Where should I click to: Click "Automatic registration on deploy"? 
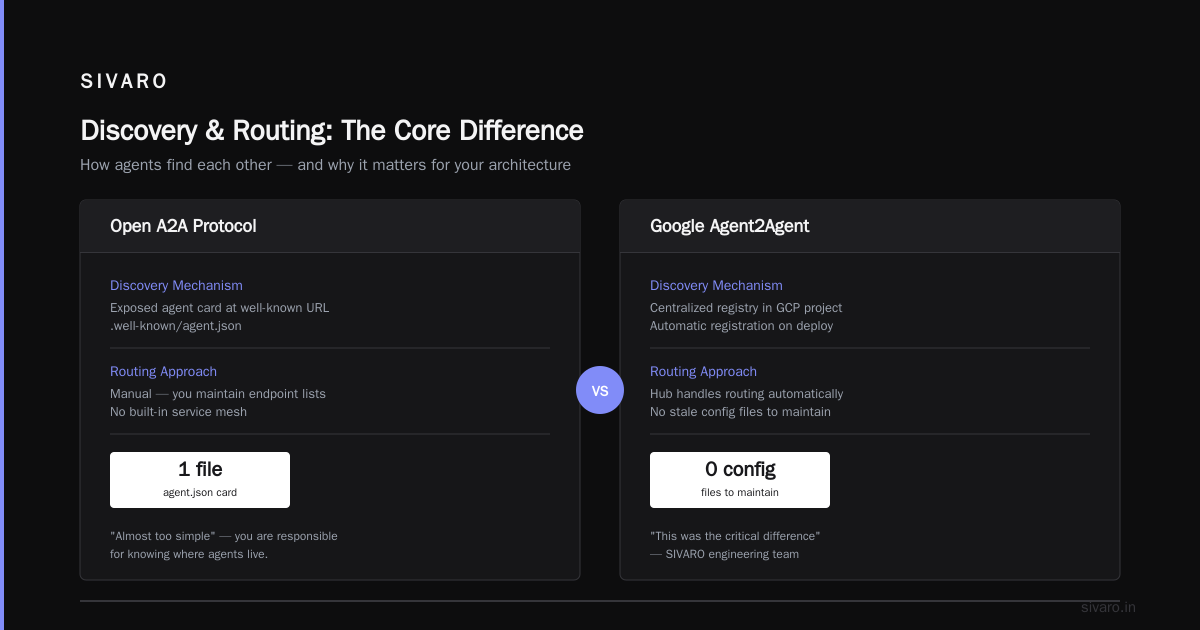741,326
